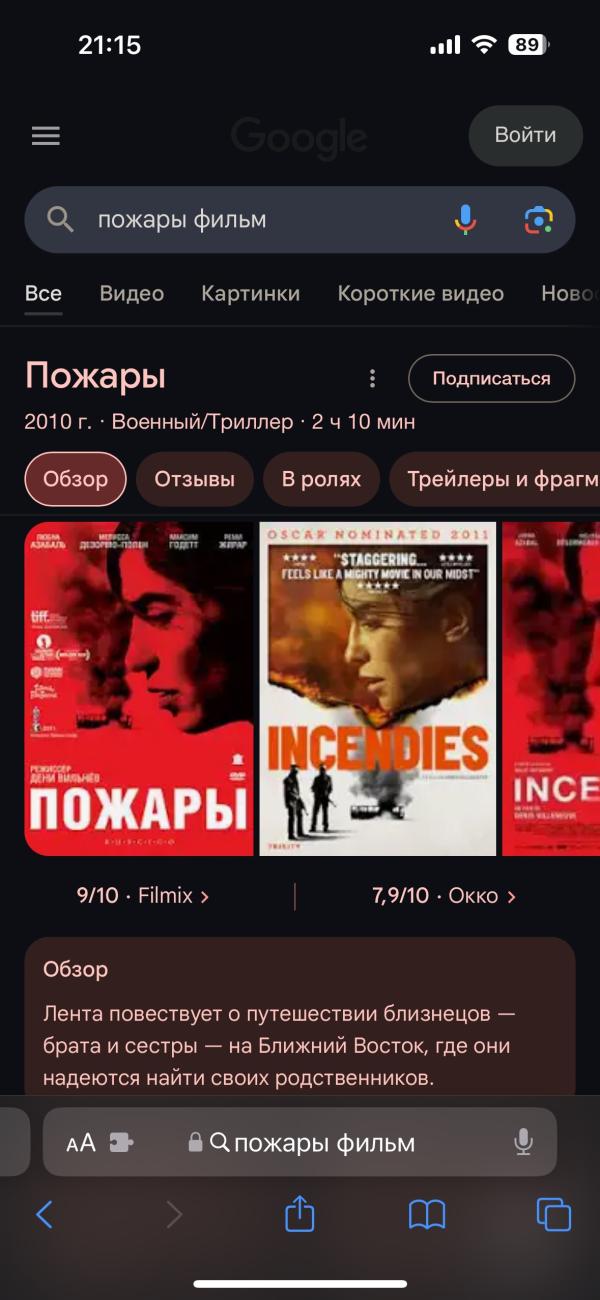This screenshot has height=1300, width=600.
Task: Open Google Lens camera search
Action: pos(539,219)
